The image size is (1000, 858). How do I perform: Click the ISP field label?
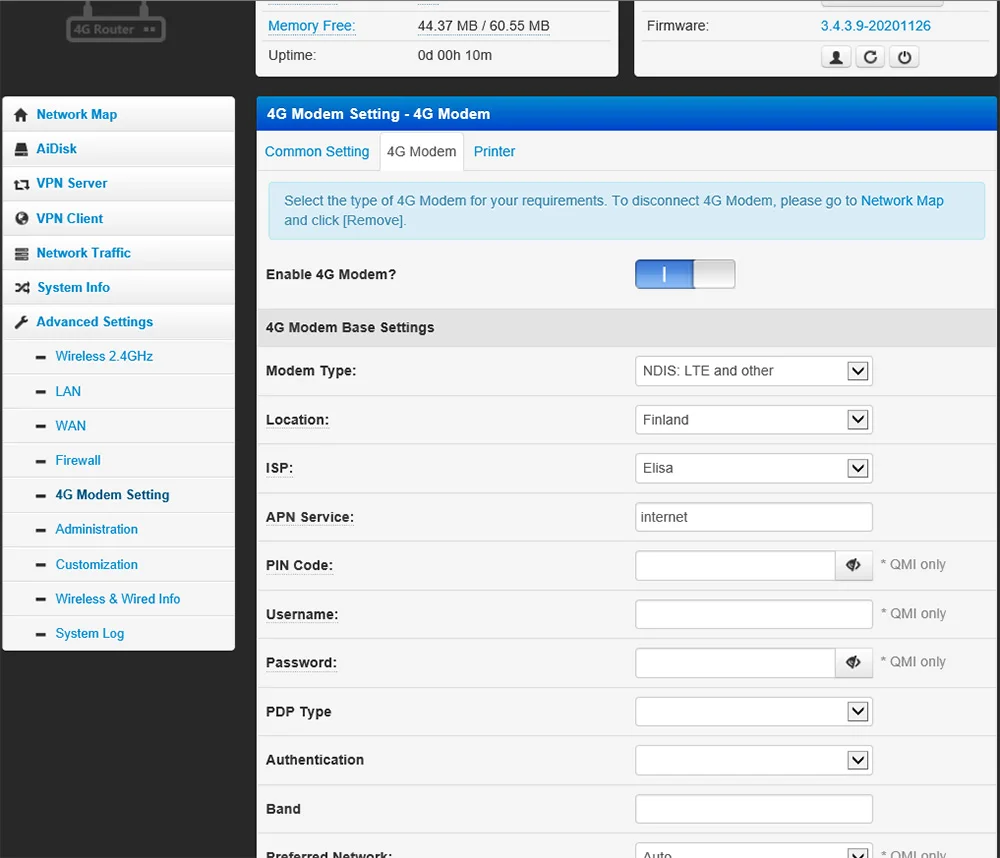279,468
